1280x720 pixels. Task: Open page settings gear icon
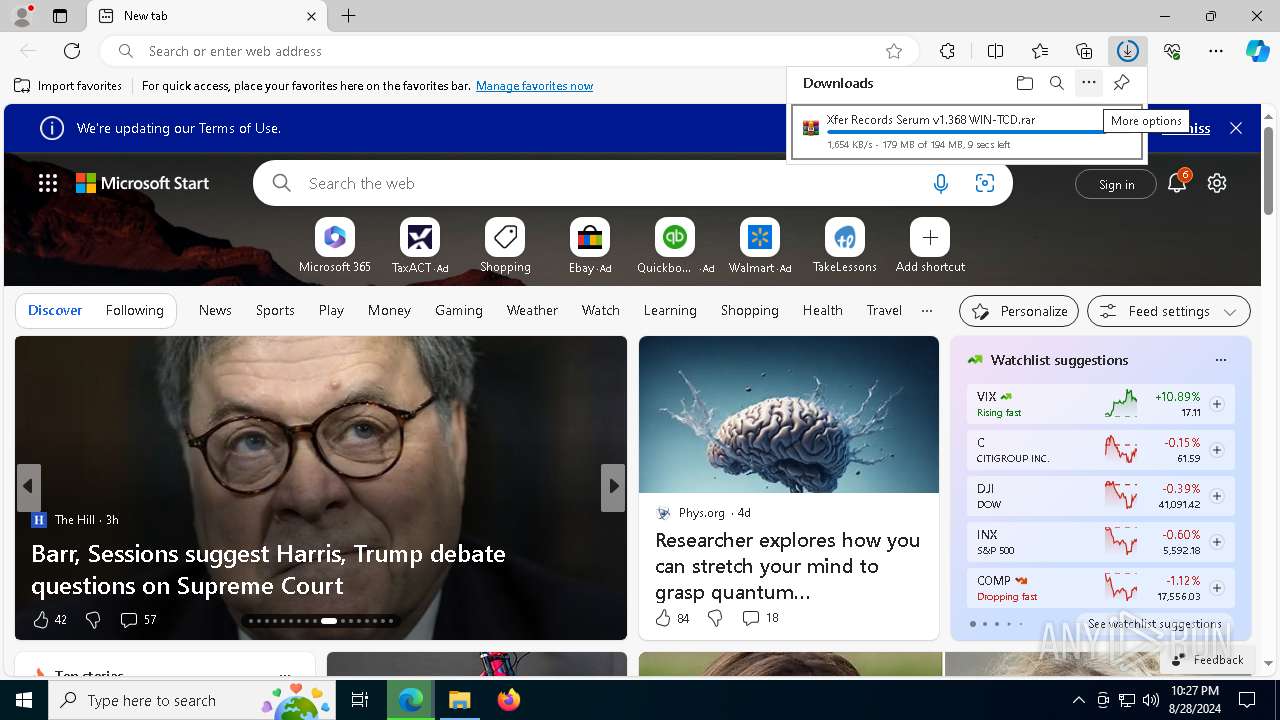pyautogui.click(x=1217, y=183)
